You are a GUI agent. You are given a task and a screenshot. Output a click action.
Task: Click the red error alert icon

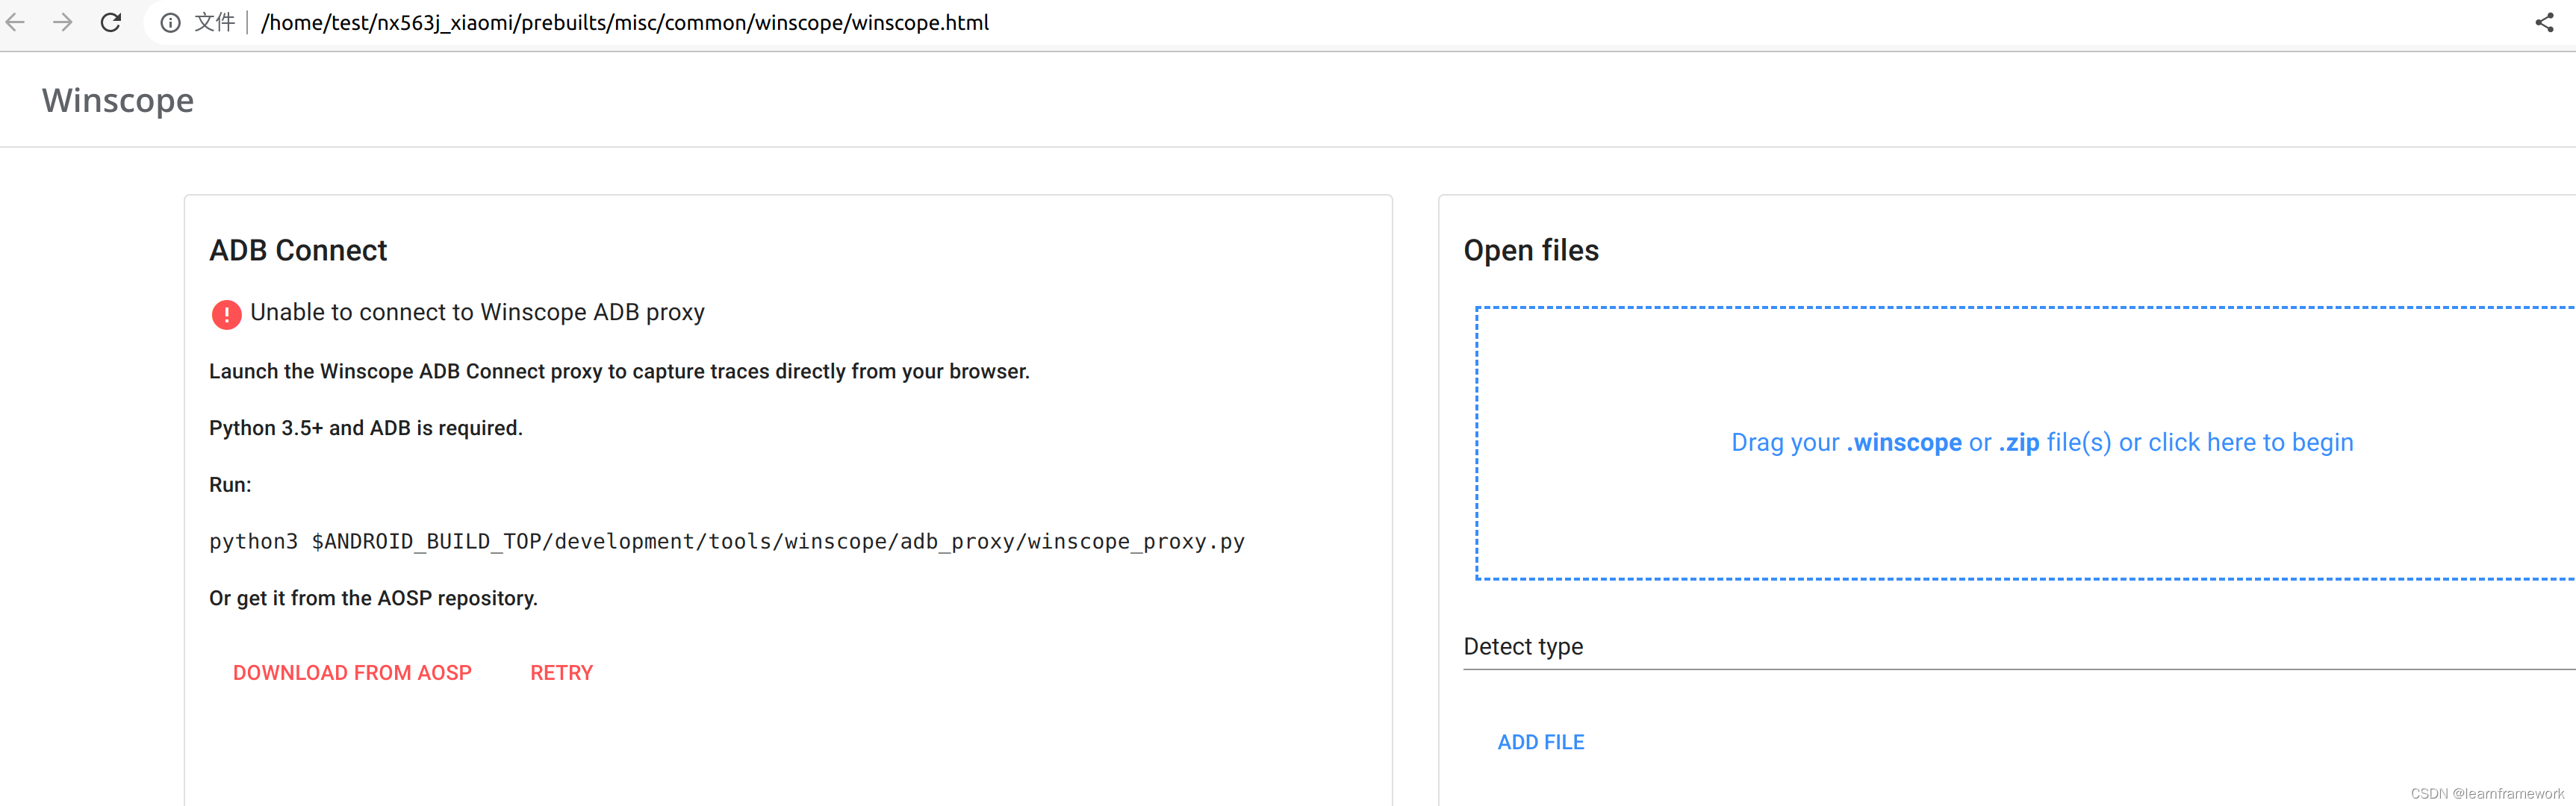(x=227, y=314)
